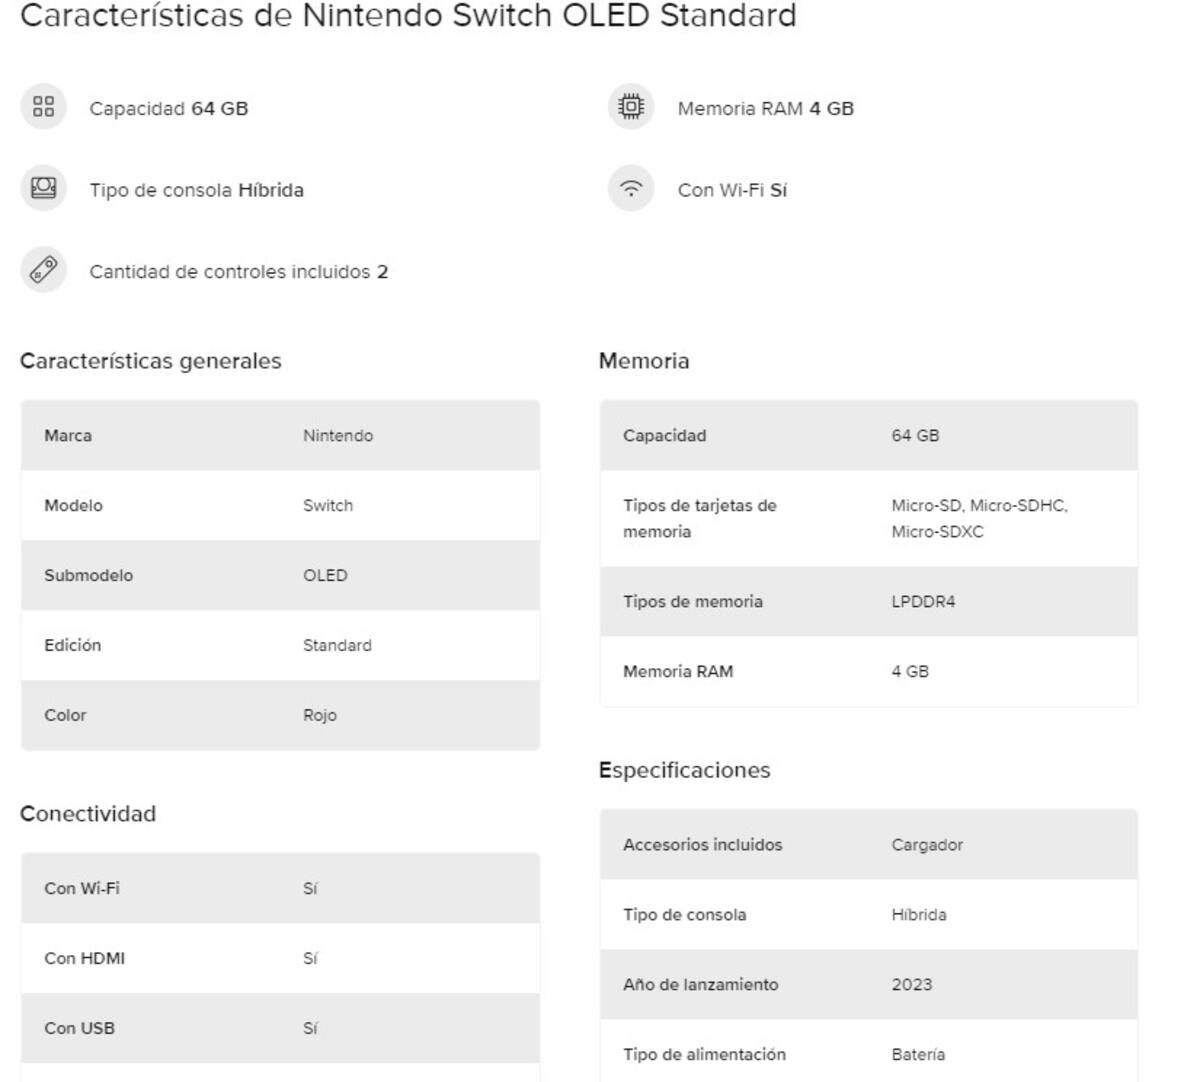Click the page title Nintendo Switch OLED Standard
Screen dimensions: 1200x1082
coord(408,16)
